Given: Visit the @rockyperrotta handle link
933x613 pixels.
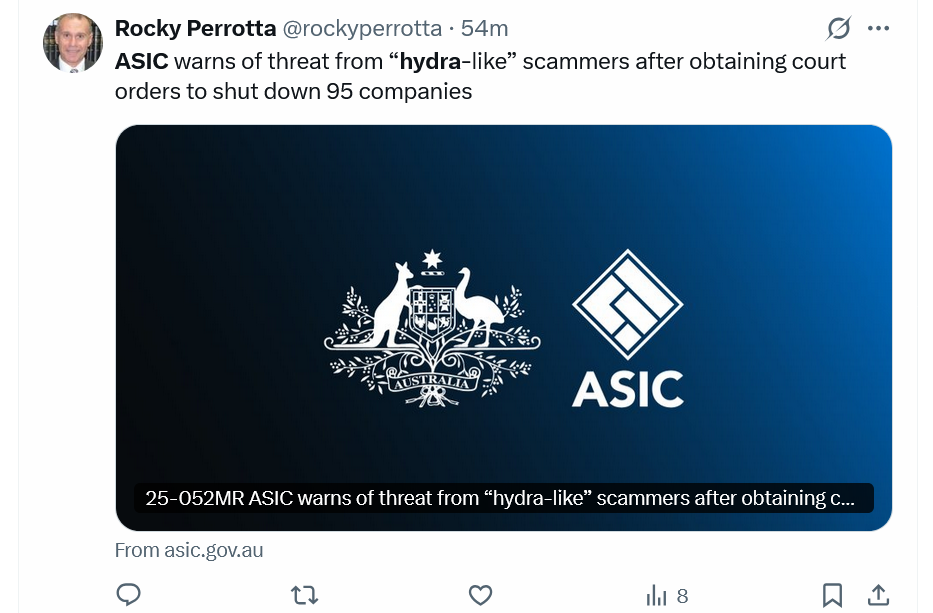Looking at the screenshot, I should (357, 28).
